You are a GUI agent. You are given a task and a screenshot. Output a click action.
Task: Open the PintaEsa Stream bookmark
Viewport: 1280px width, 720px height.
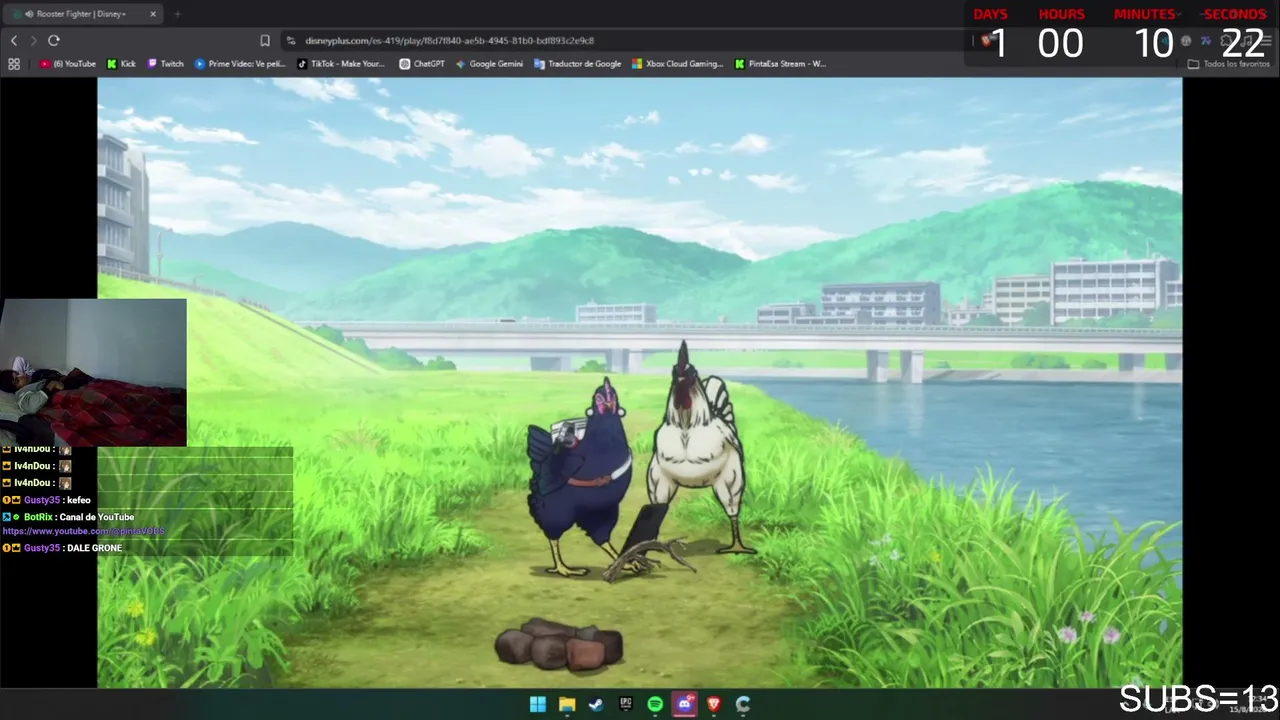pos(780,64)
